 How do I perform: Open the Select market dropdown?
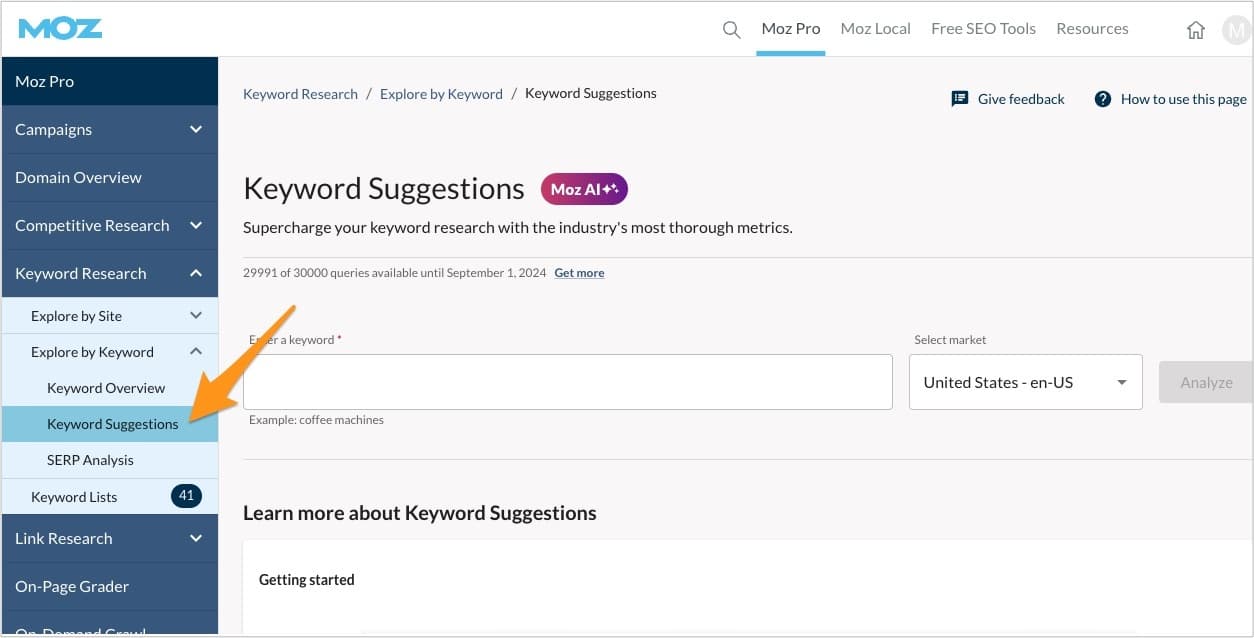(x=1025, y=382)
